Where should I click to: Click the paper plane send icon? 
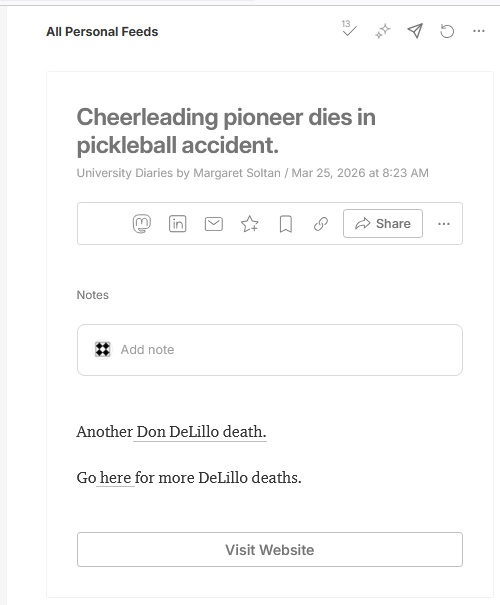pos(415,31)
